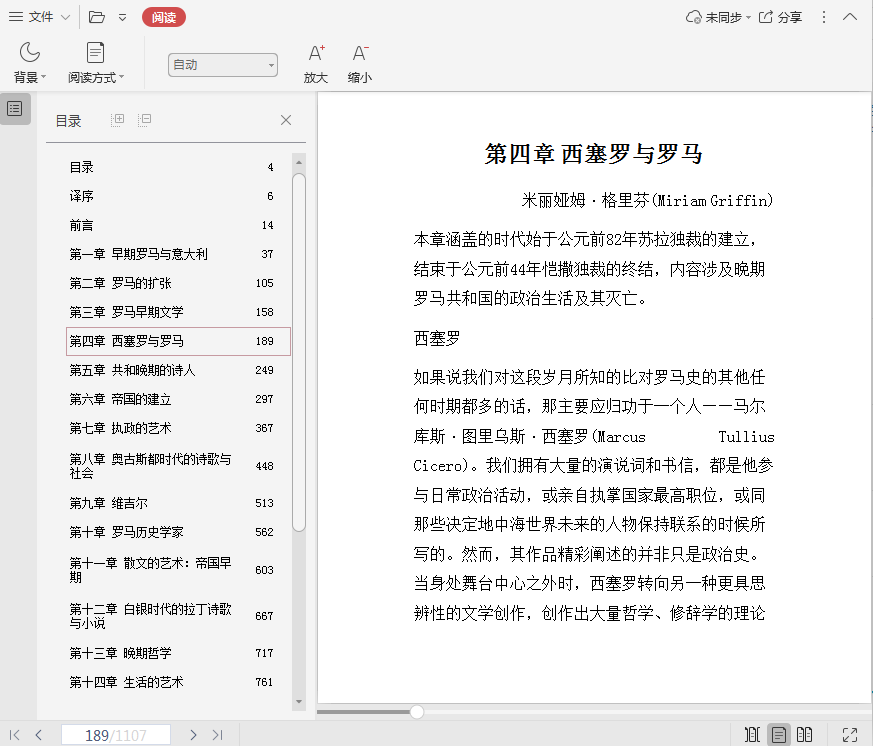873x746 pixels.
Task: Switch to two-page book view
Action: click(x=804, y=735)
